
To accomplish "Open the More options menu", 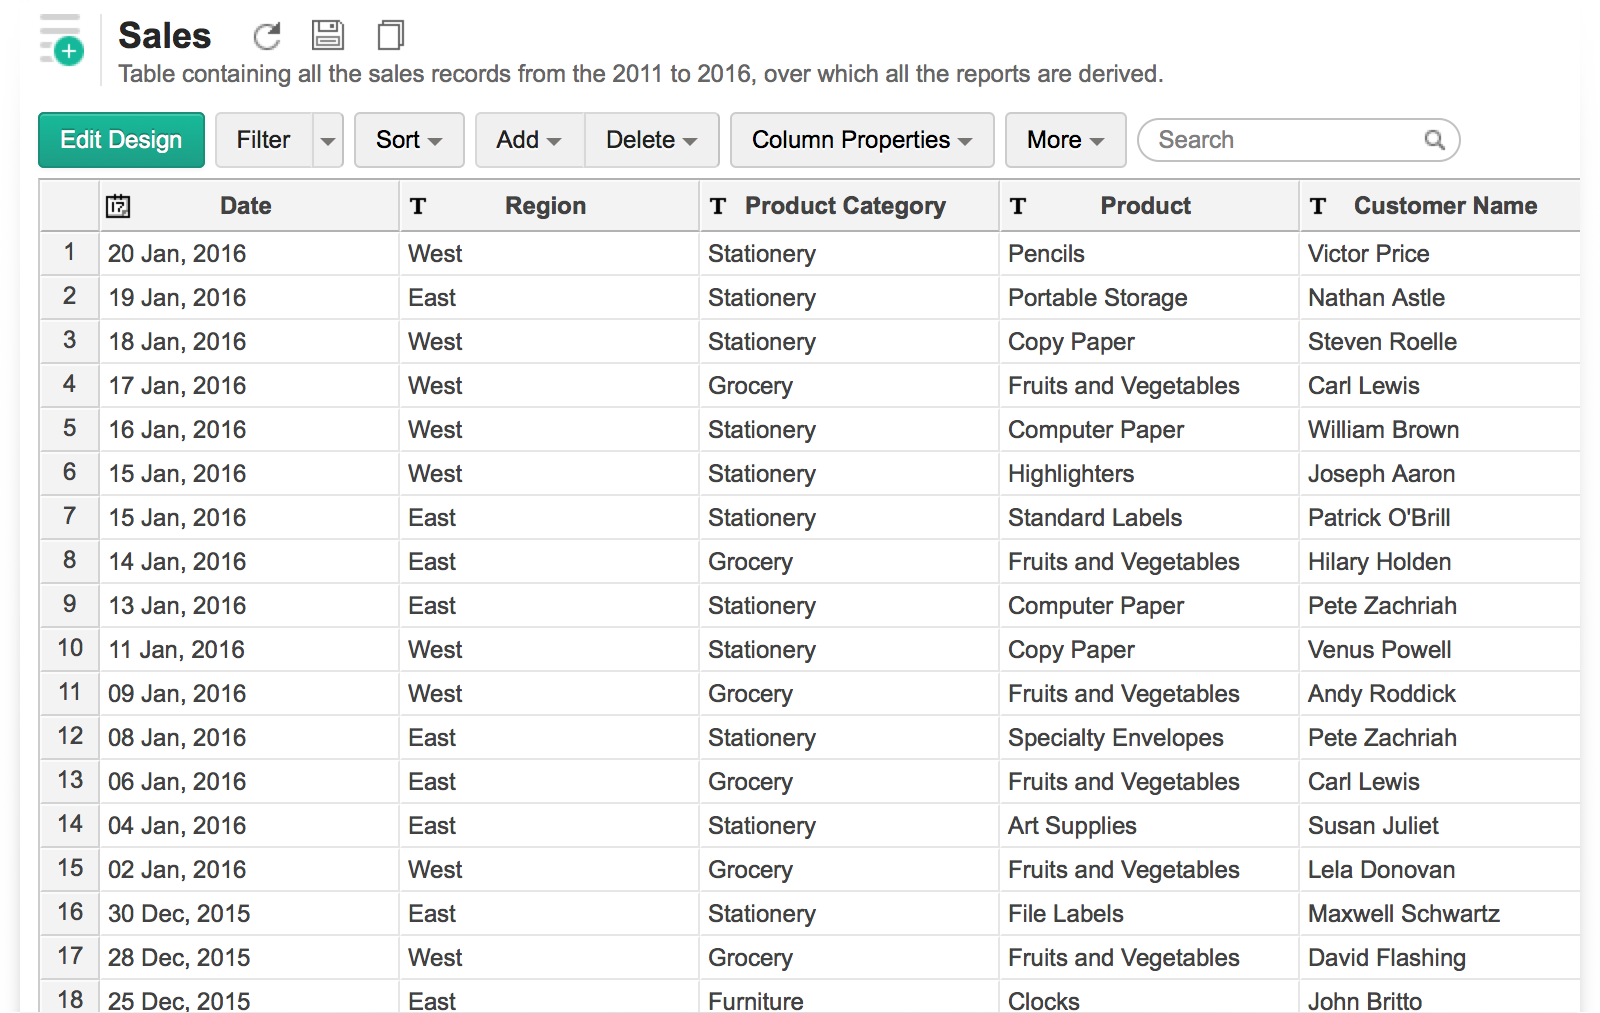I will pyautogui.click(x=1065, y=140).
